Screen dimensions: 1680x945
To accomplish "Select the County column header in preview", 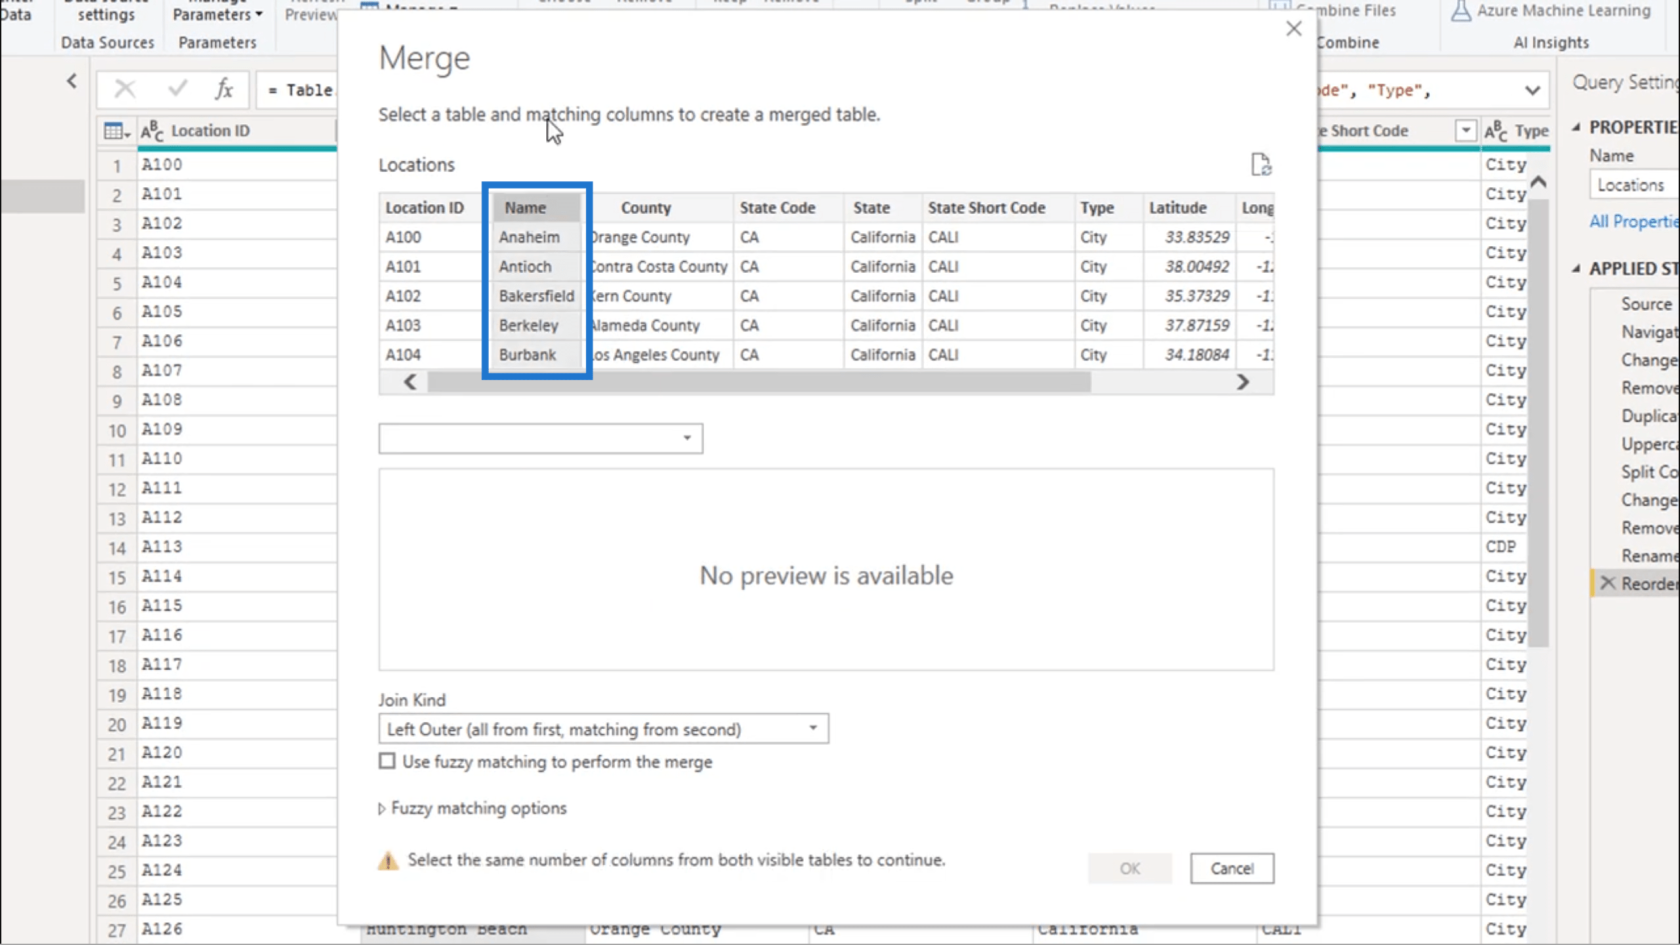I will click(645, 208).
